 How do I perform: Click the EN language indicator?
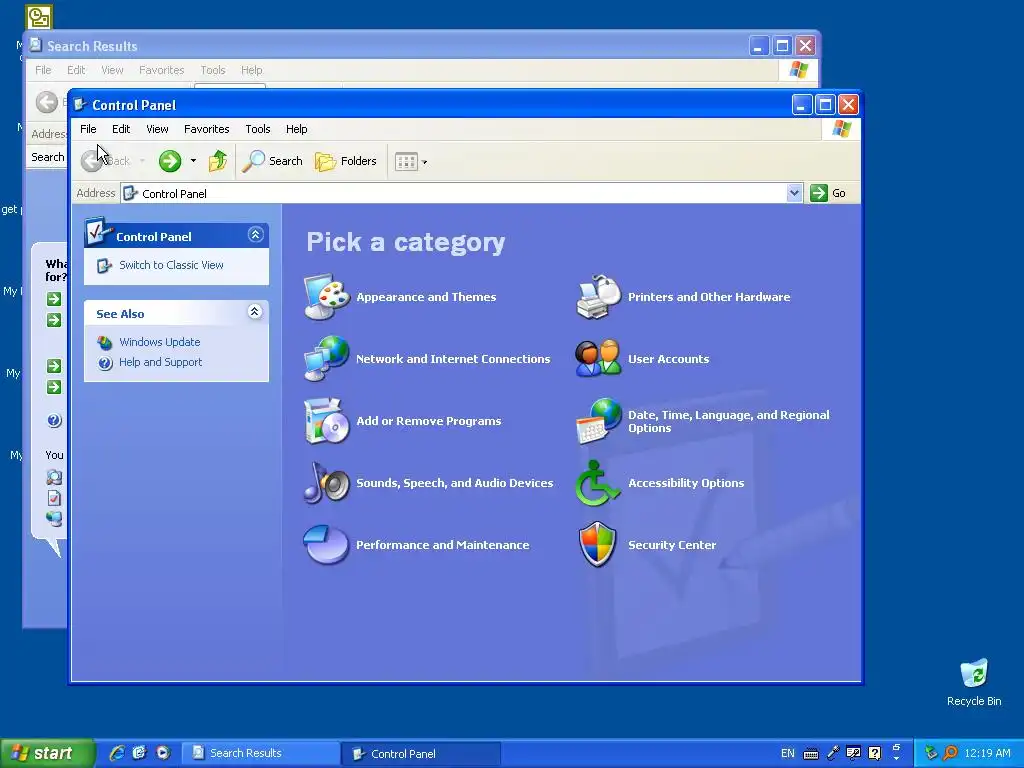[x=788, y=753]
